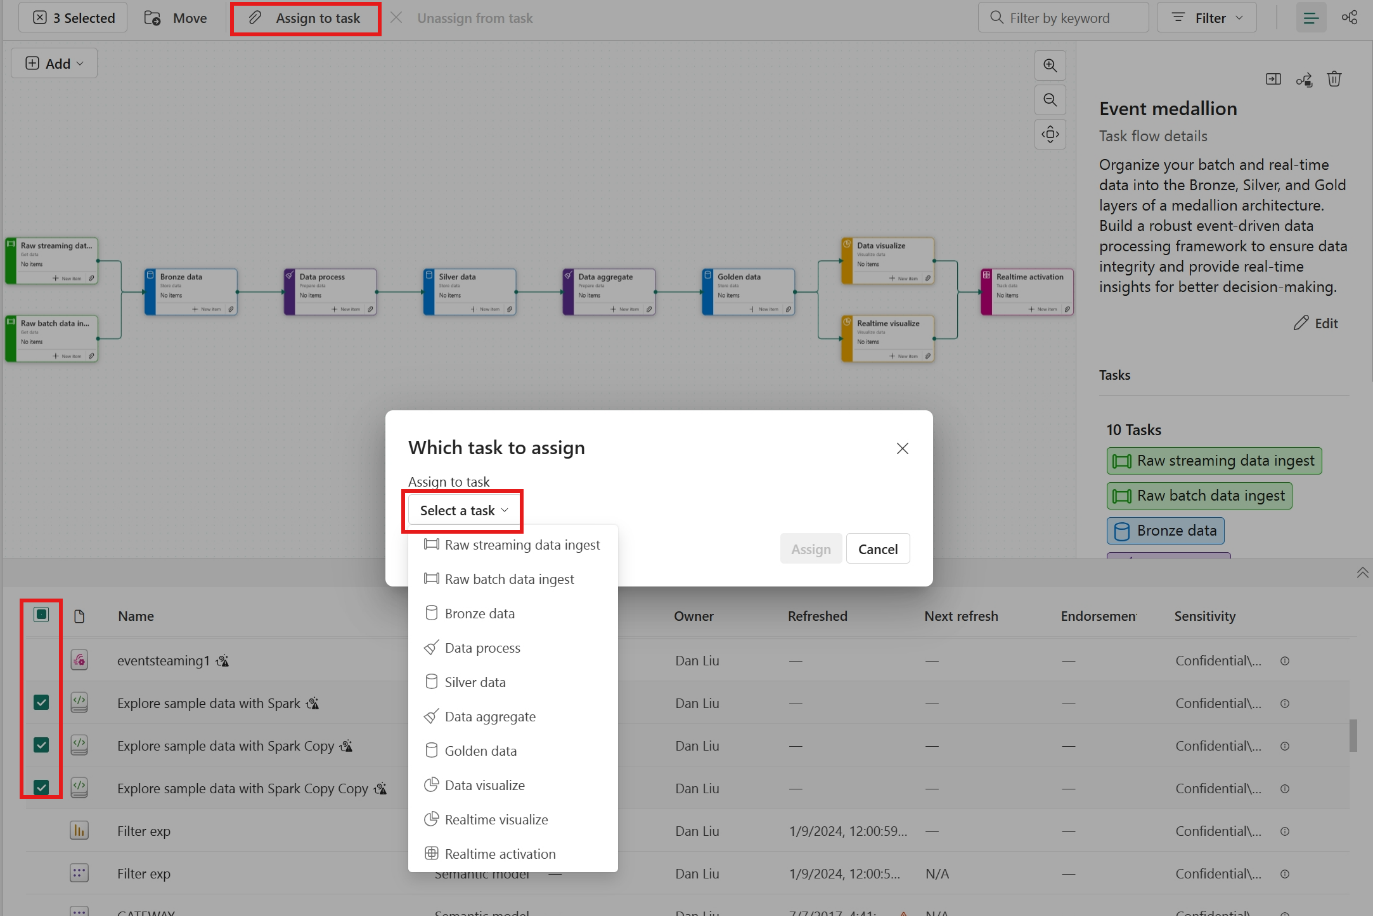
Task: Choose Bronze data from task list
Action: tap(513, 613)
